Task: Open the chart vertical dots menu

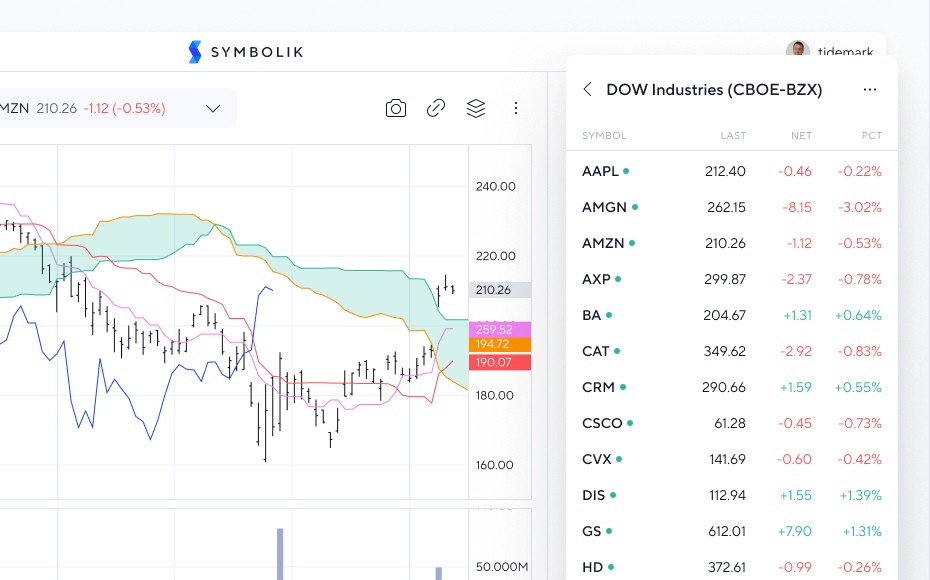Action: [516, 108]
